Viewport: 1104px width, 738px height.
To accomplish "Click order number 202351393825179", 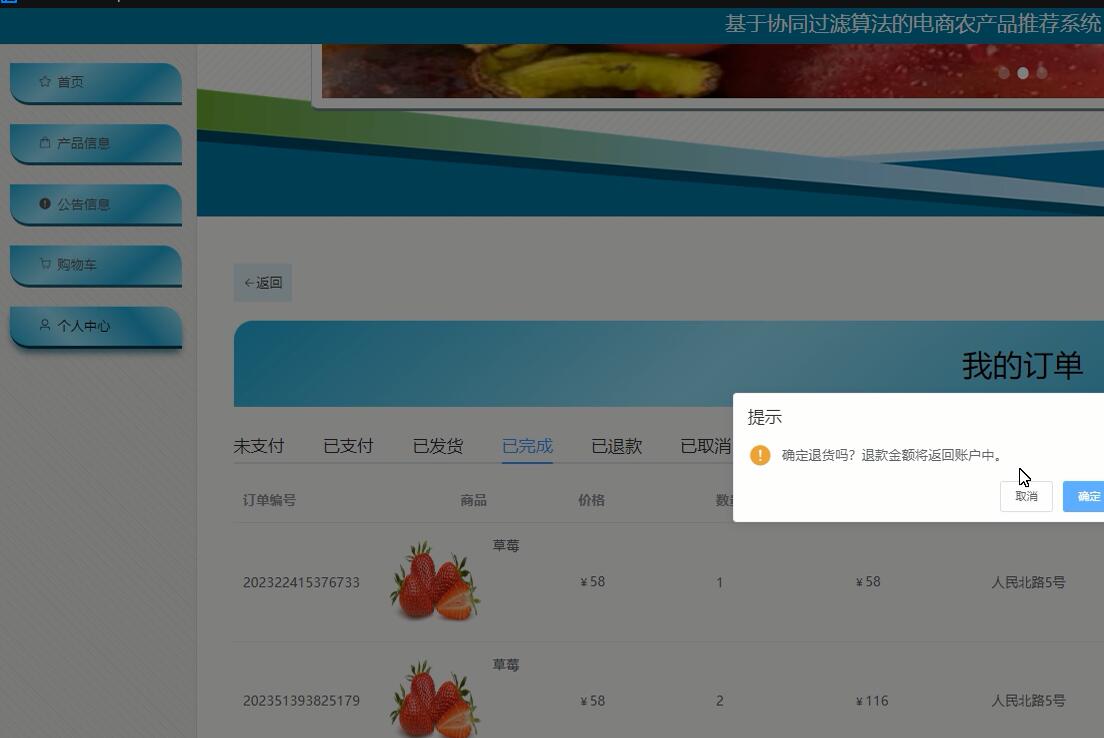I will click(x=301, y=701).
